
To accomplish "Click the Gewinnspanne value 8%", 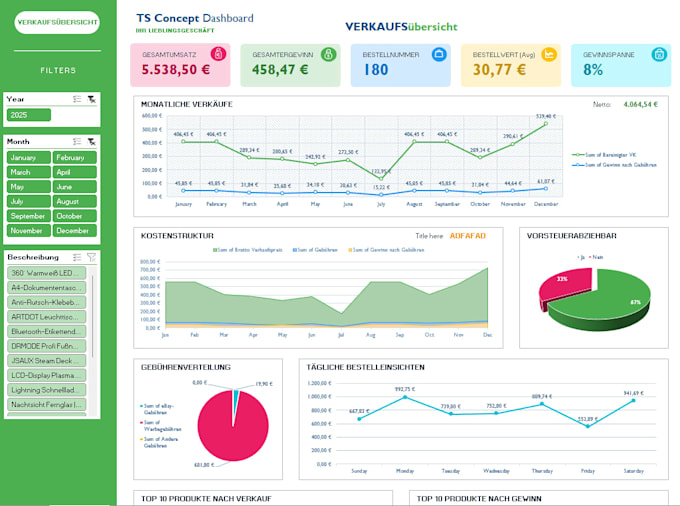I will pos(593,70).
